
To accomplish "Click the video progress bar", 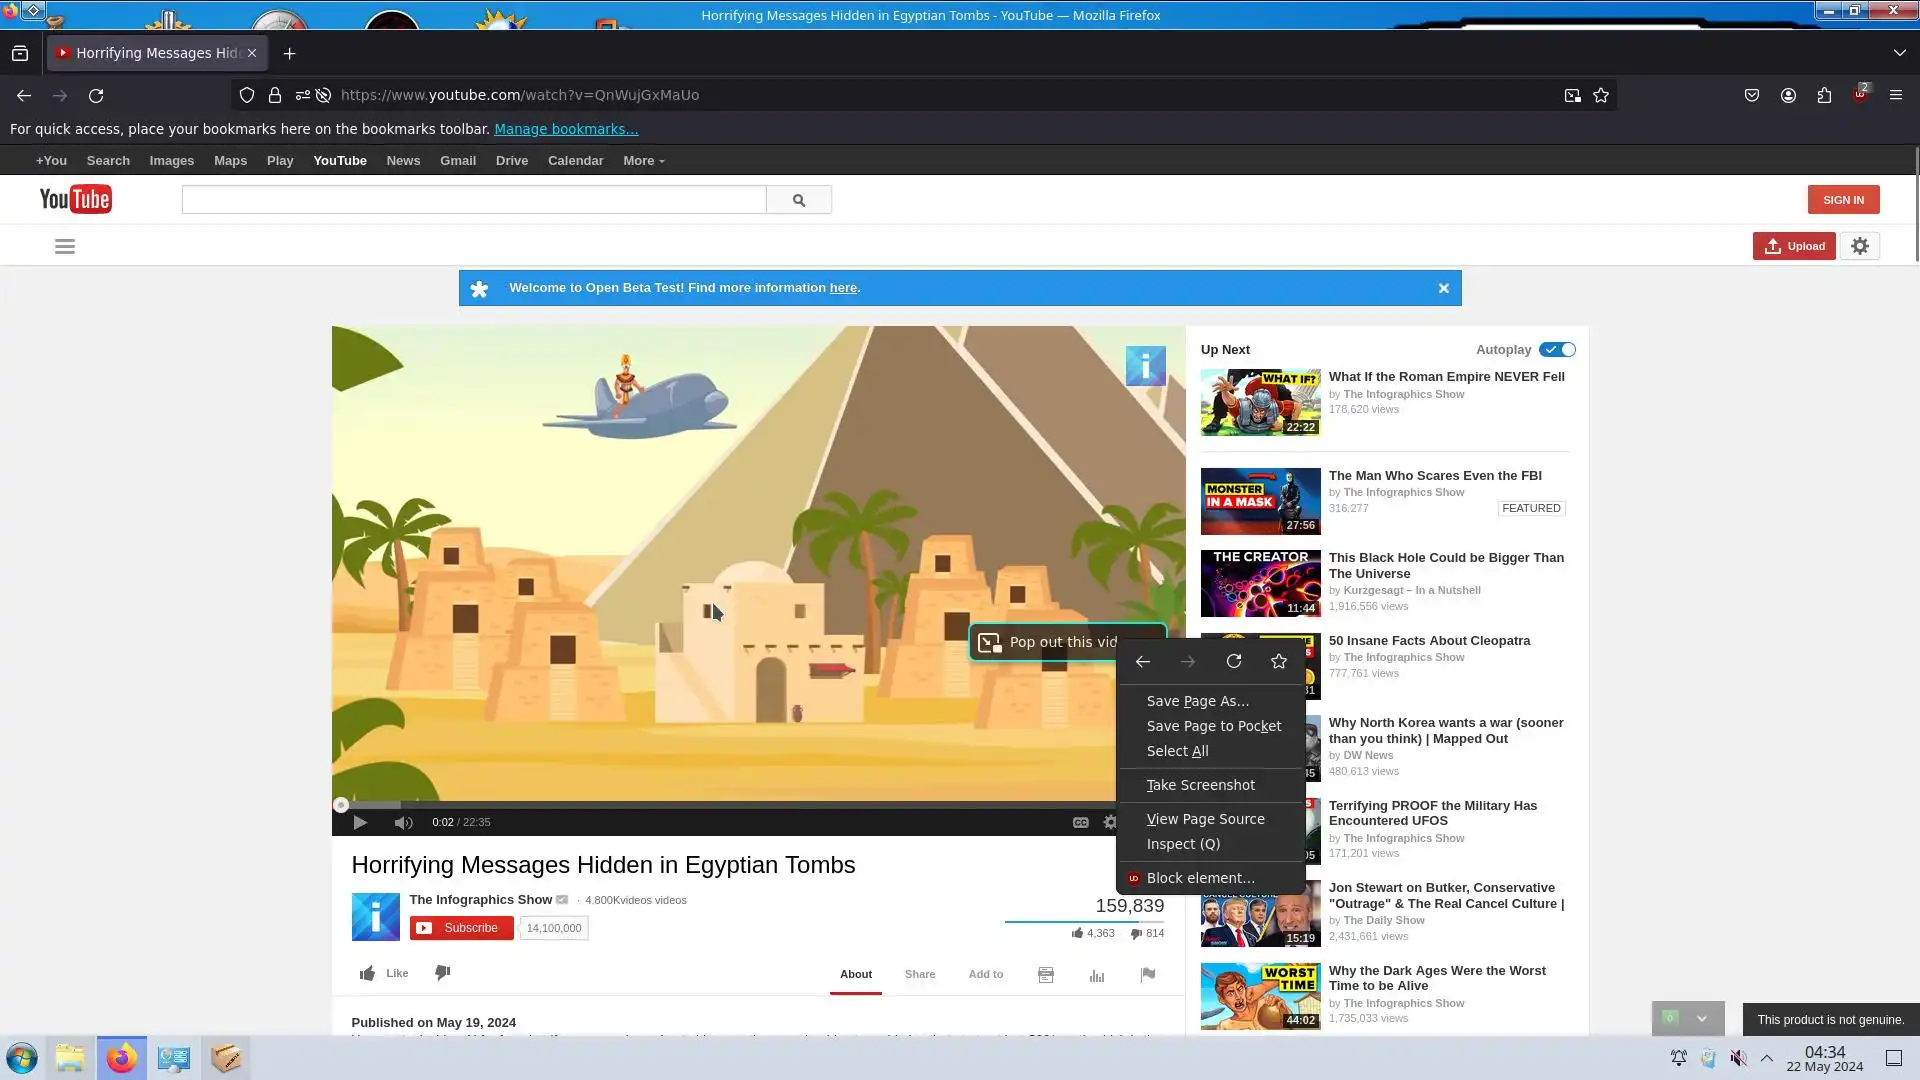I will pos(700,805).
